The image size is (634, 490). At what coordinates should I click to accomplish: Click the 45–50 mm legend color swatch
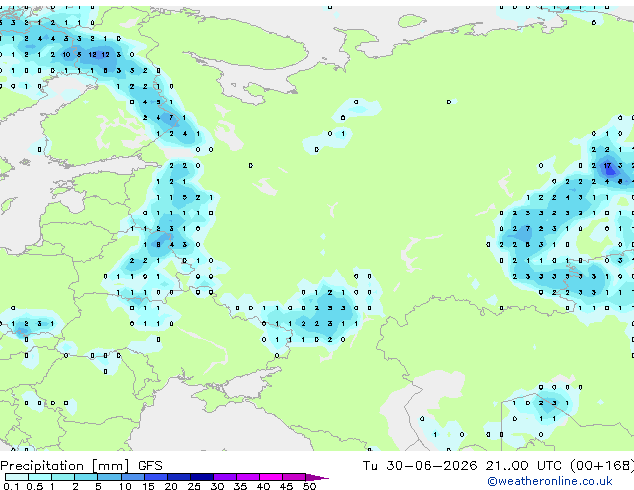coord(294,477)
